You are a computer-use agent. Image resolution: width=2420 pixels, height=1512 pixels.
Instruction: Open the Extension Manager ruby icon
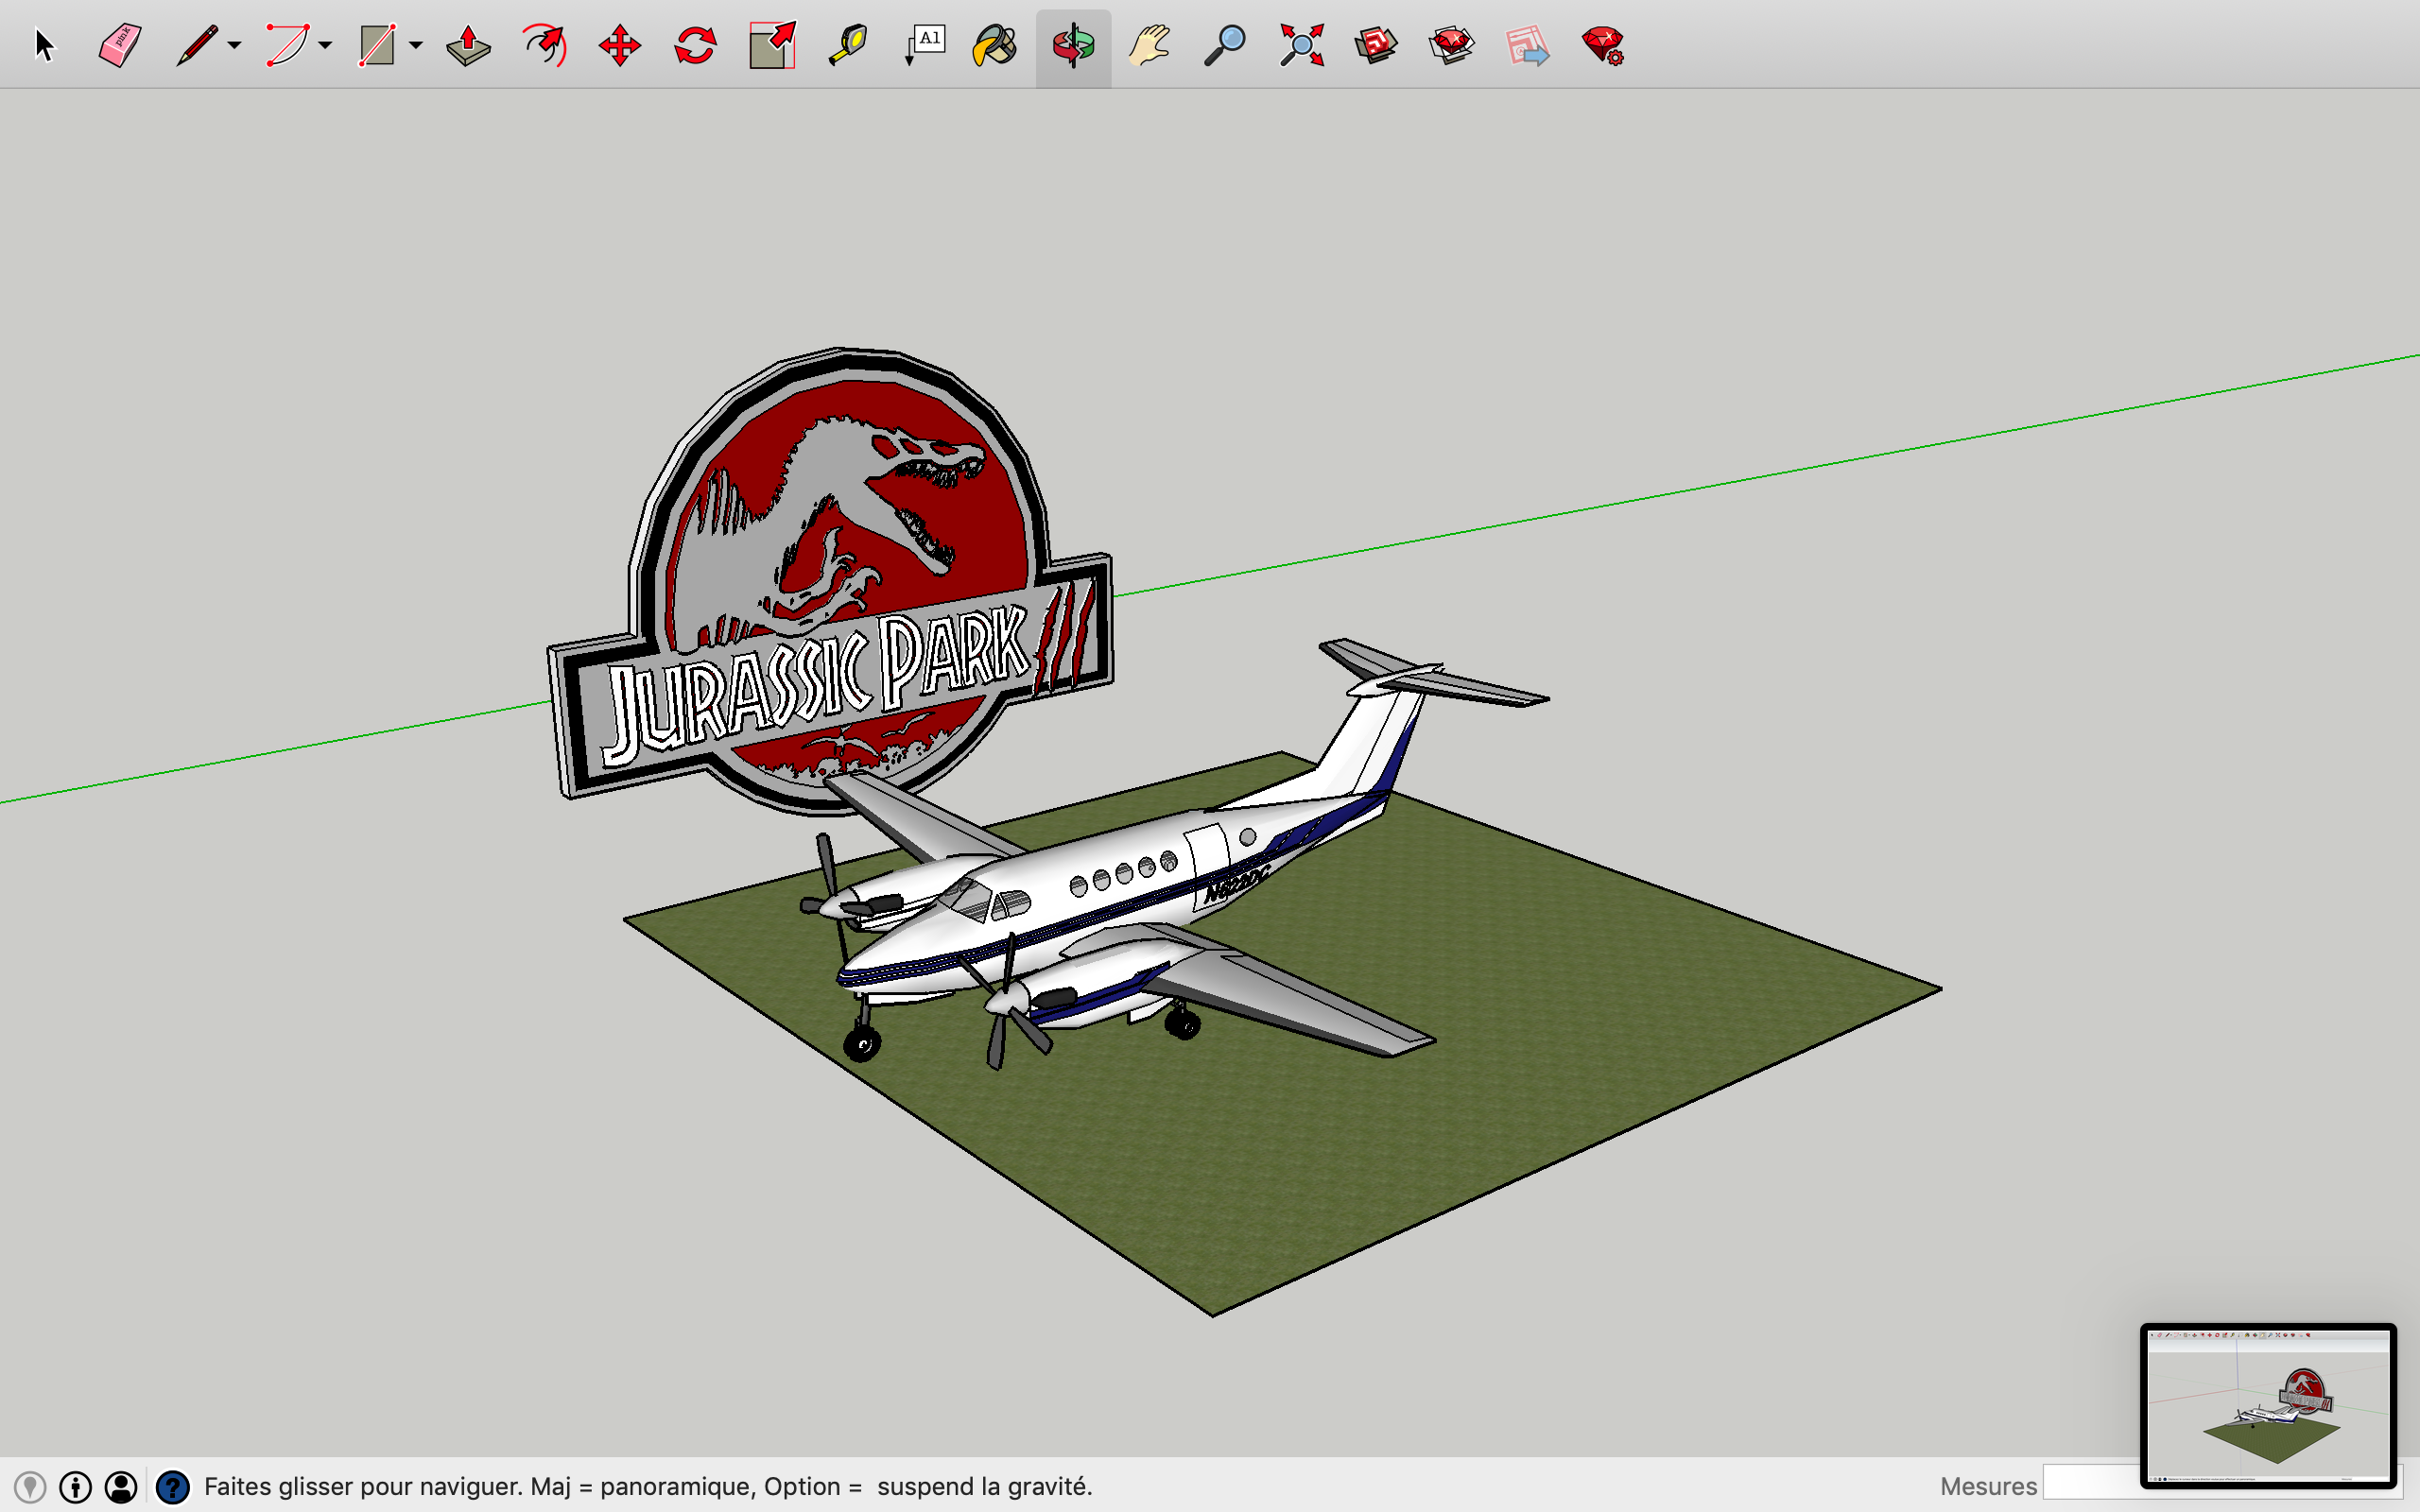pos(1603,46)
